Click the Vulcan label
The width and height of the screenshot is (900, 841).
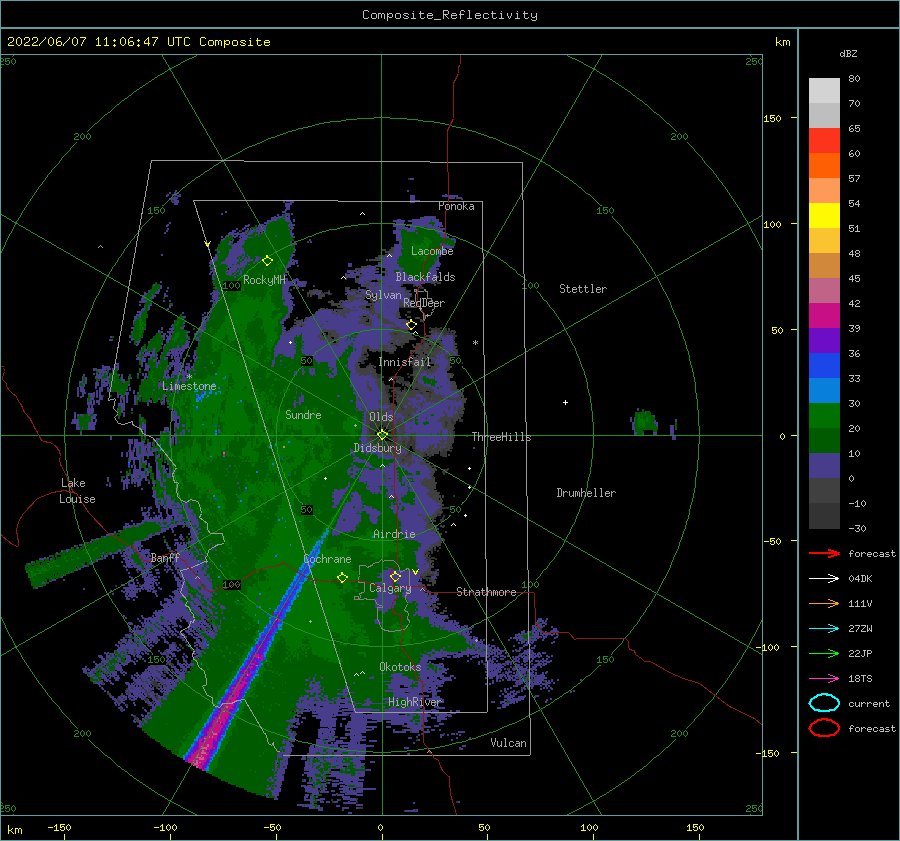pos(508,743)
